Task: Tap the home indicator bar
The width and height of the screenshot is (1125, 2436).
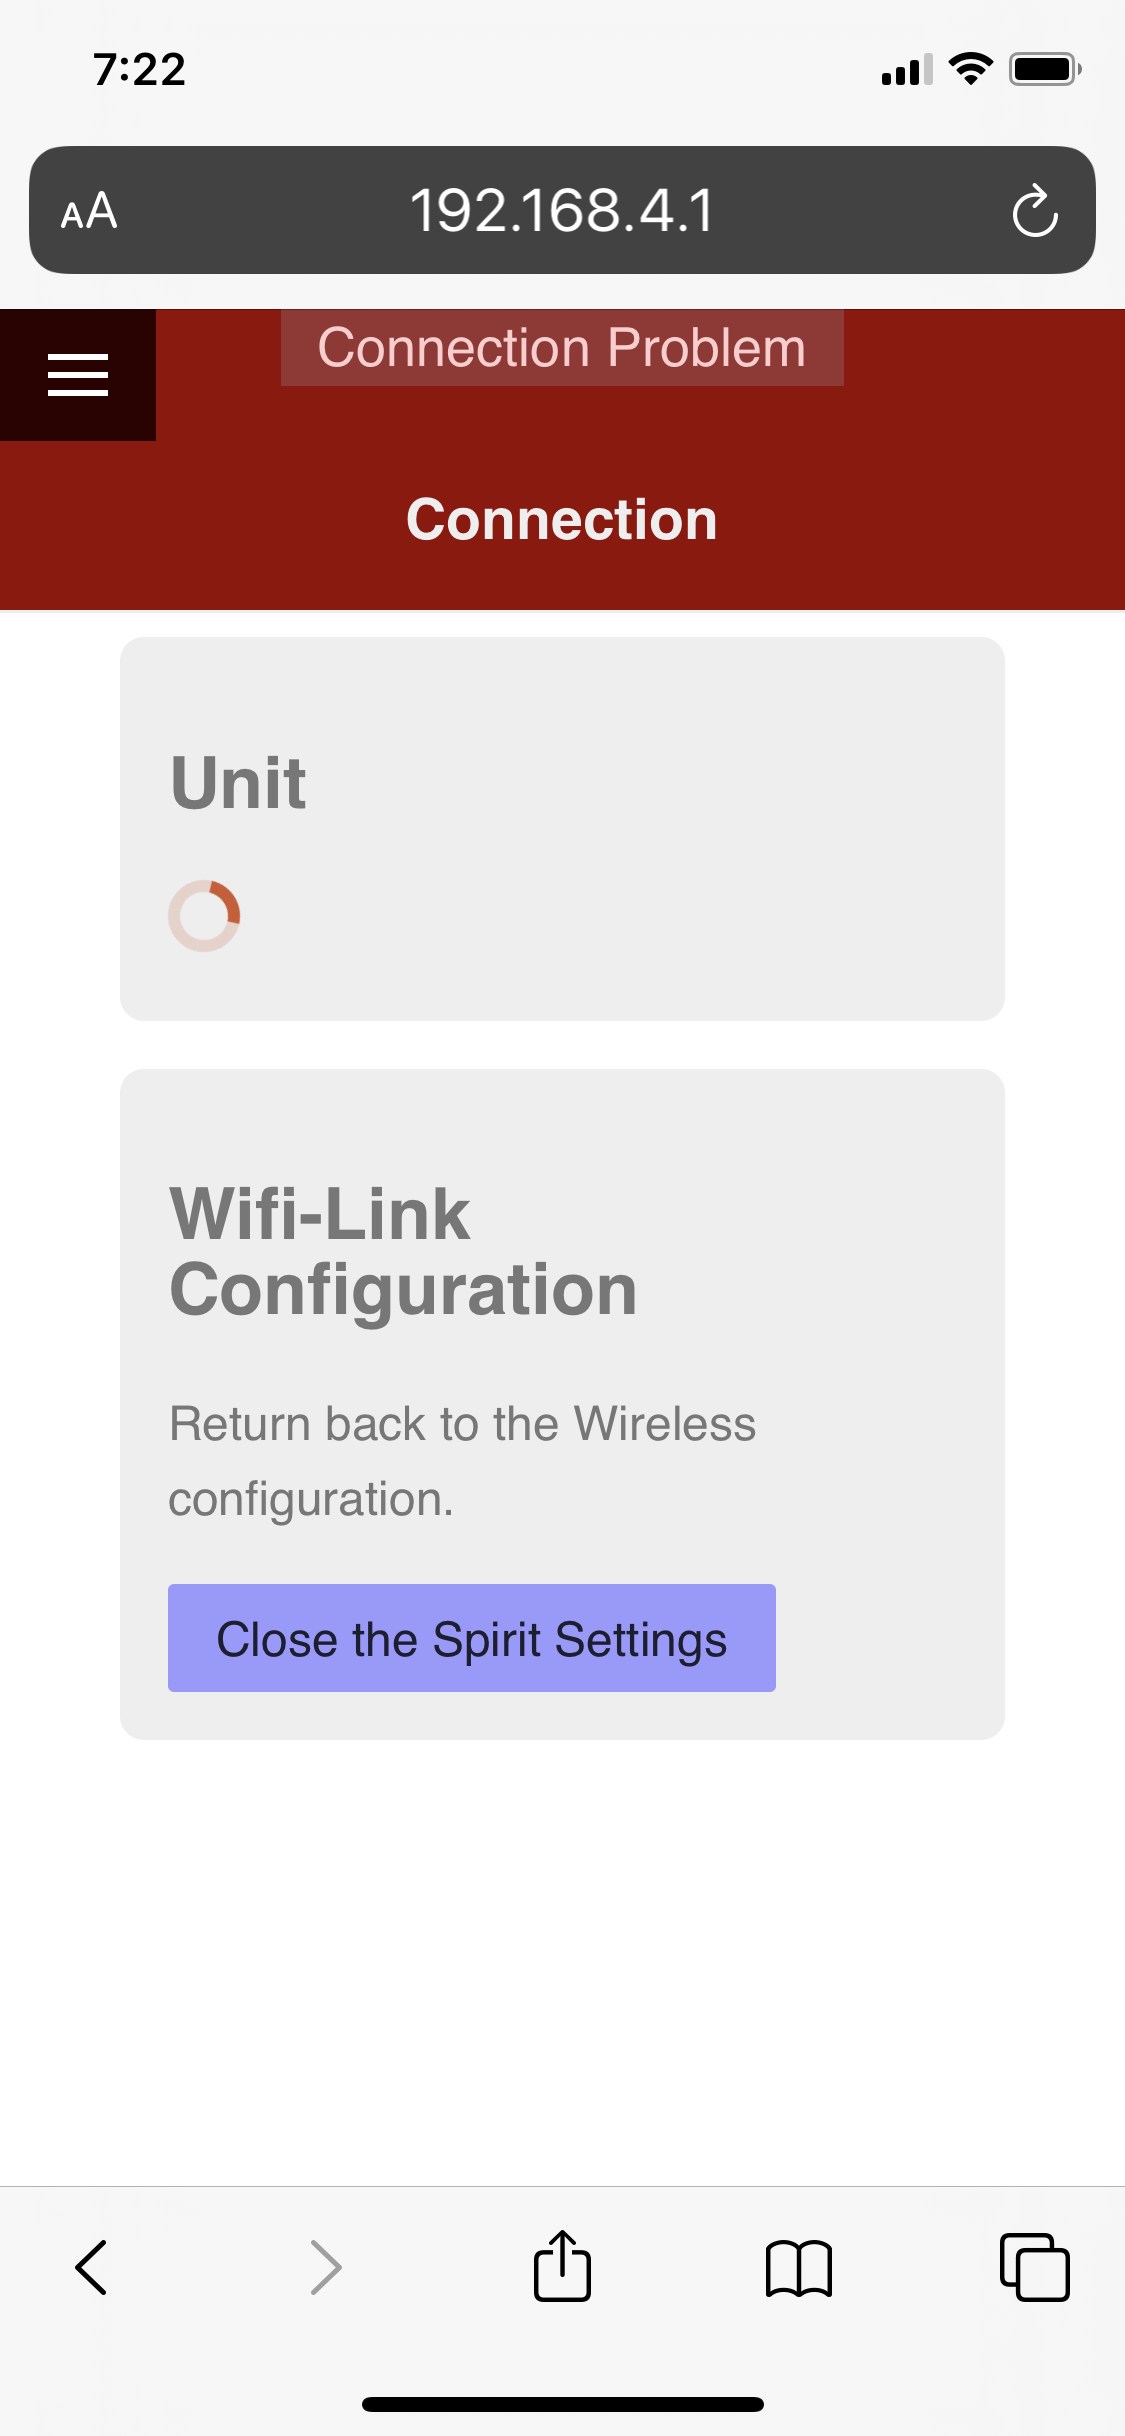Action: (562, 2404)
